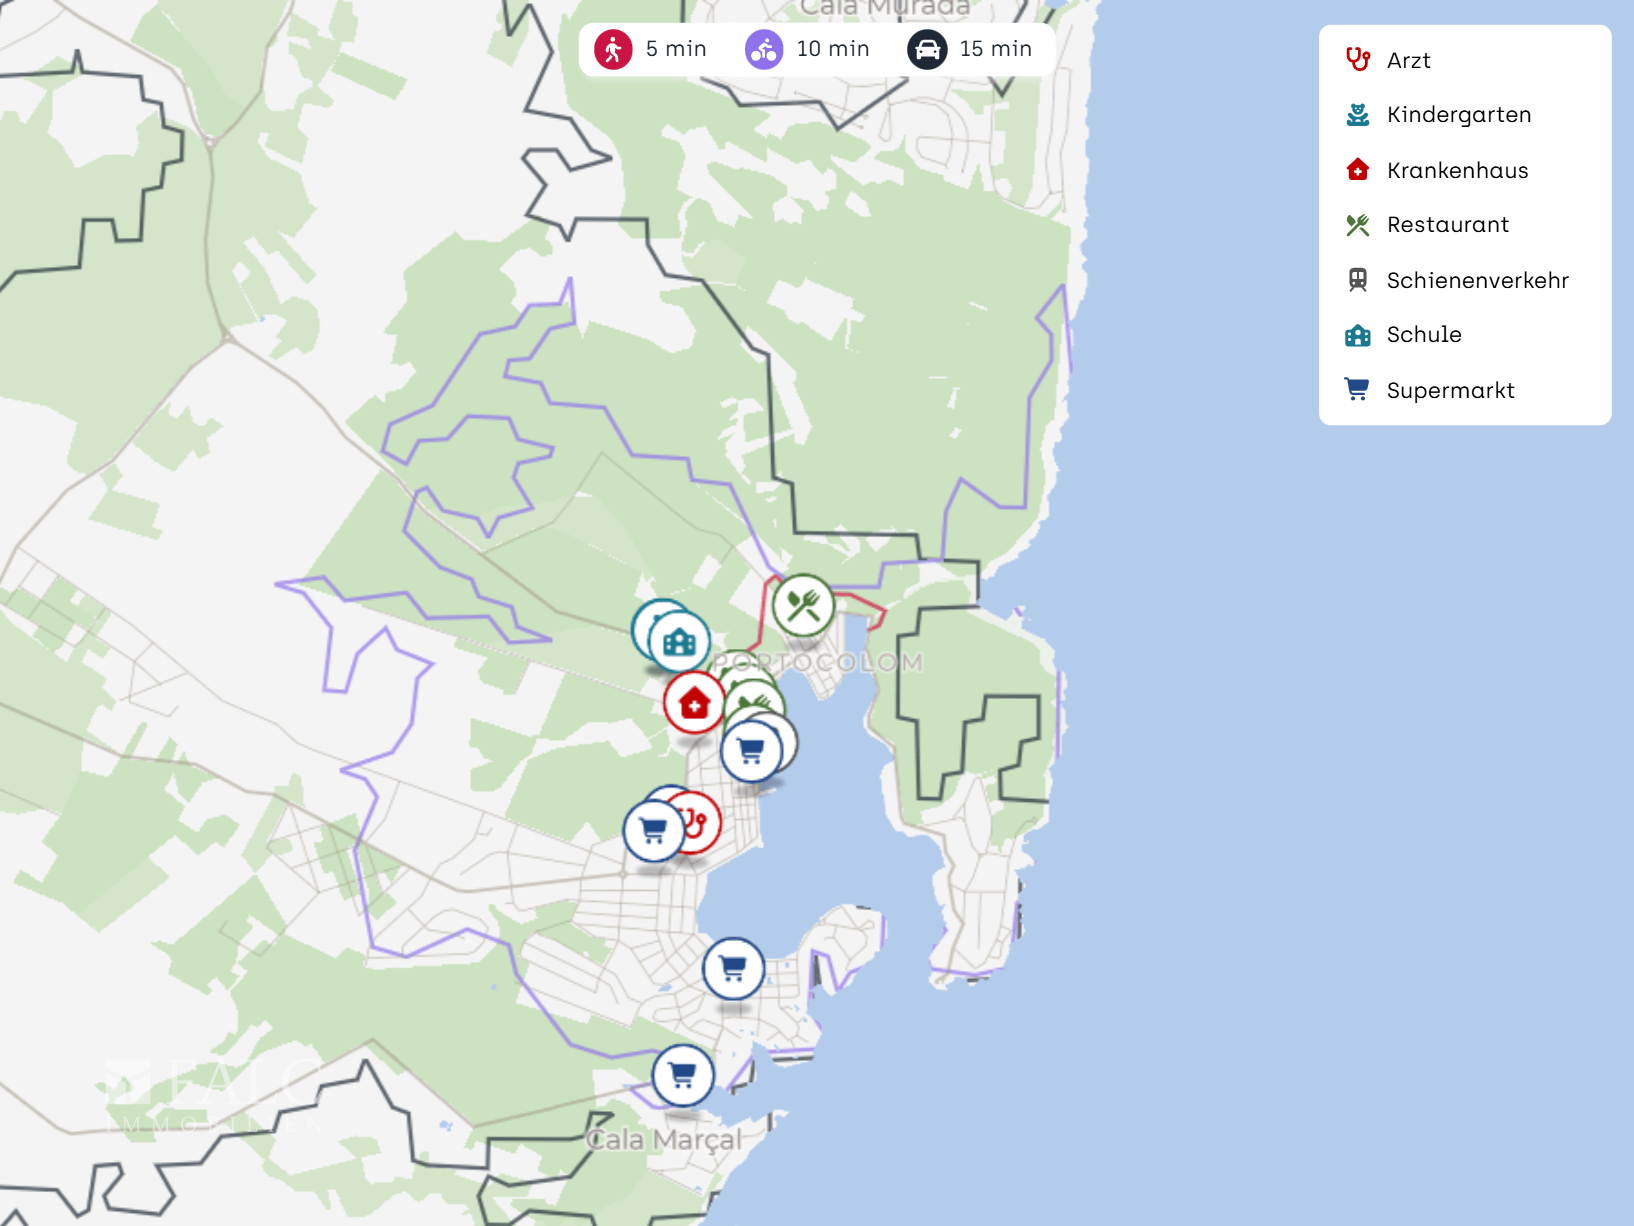Select supermarket marker left of doctor marker

point(653,831)
